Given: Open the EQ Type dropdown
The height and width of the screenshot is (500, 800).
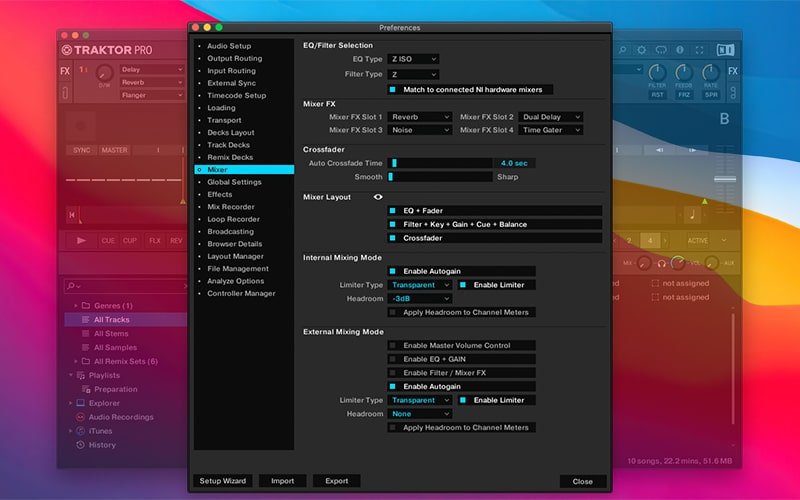Looking at the screenshot, I should tap(414, 59).
